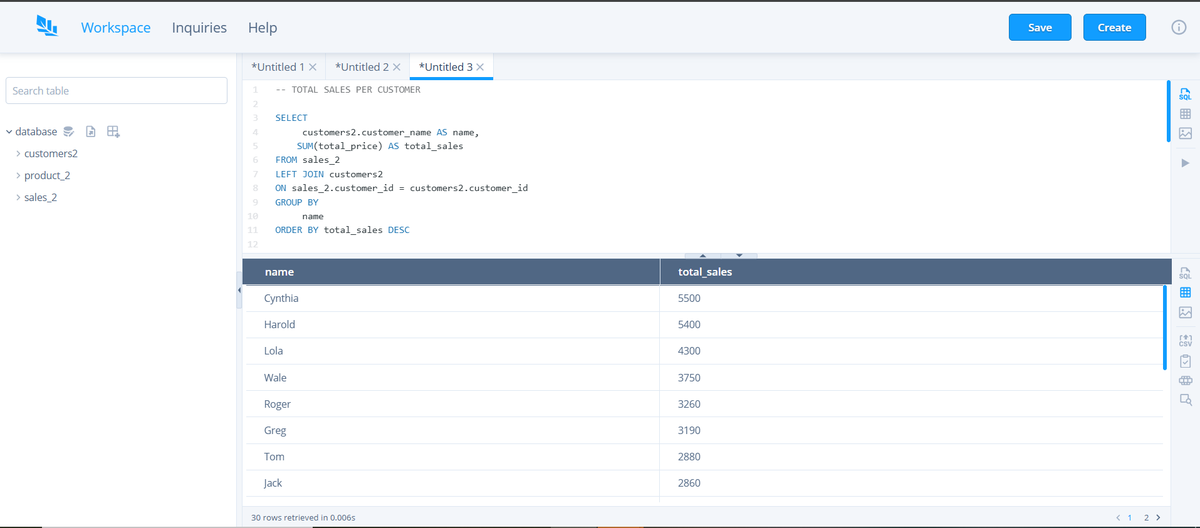Click the 5400 total_sales value
This screenshot has width=1200, height=528.
click(x=689, y=325)
